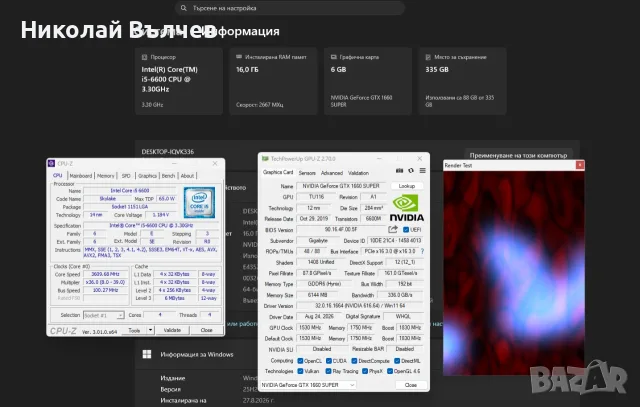This screenshot has height=407, width=640.
Task: Click the TU116 GPU value
Action: (316, 197)
